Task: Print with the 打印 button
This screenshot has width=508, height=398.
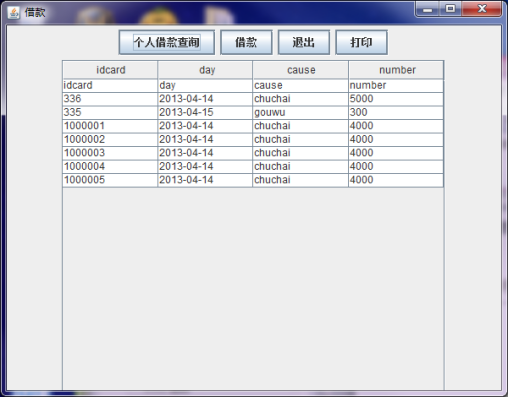Action: point(361,42)
